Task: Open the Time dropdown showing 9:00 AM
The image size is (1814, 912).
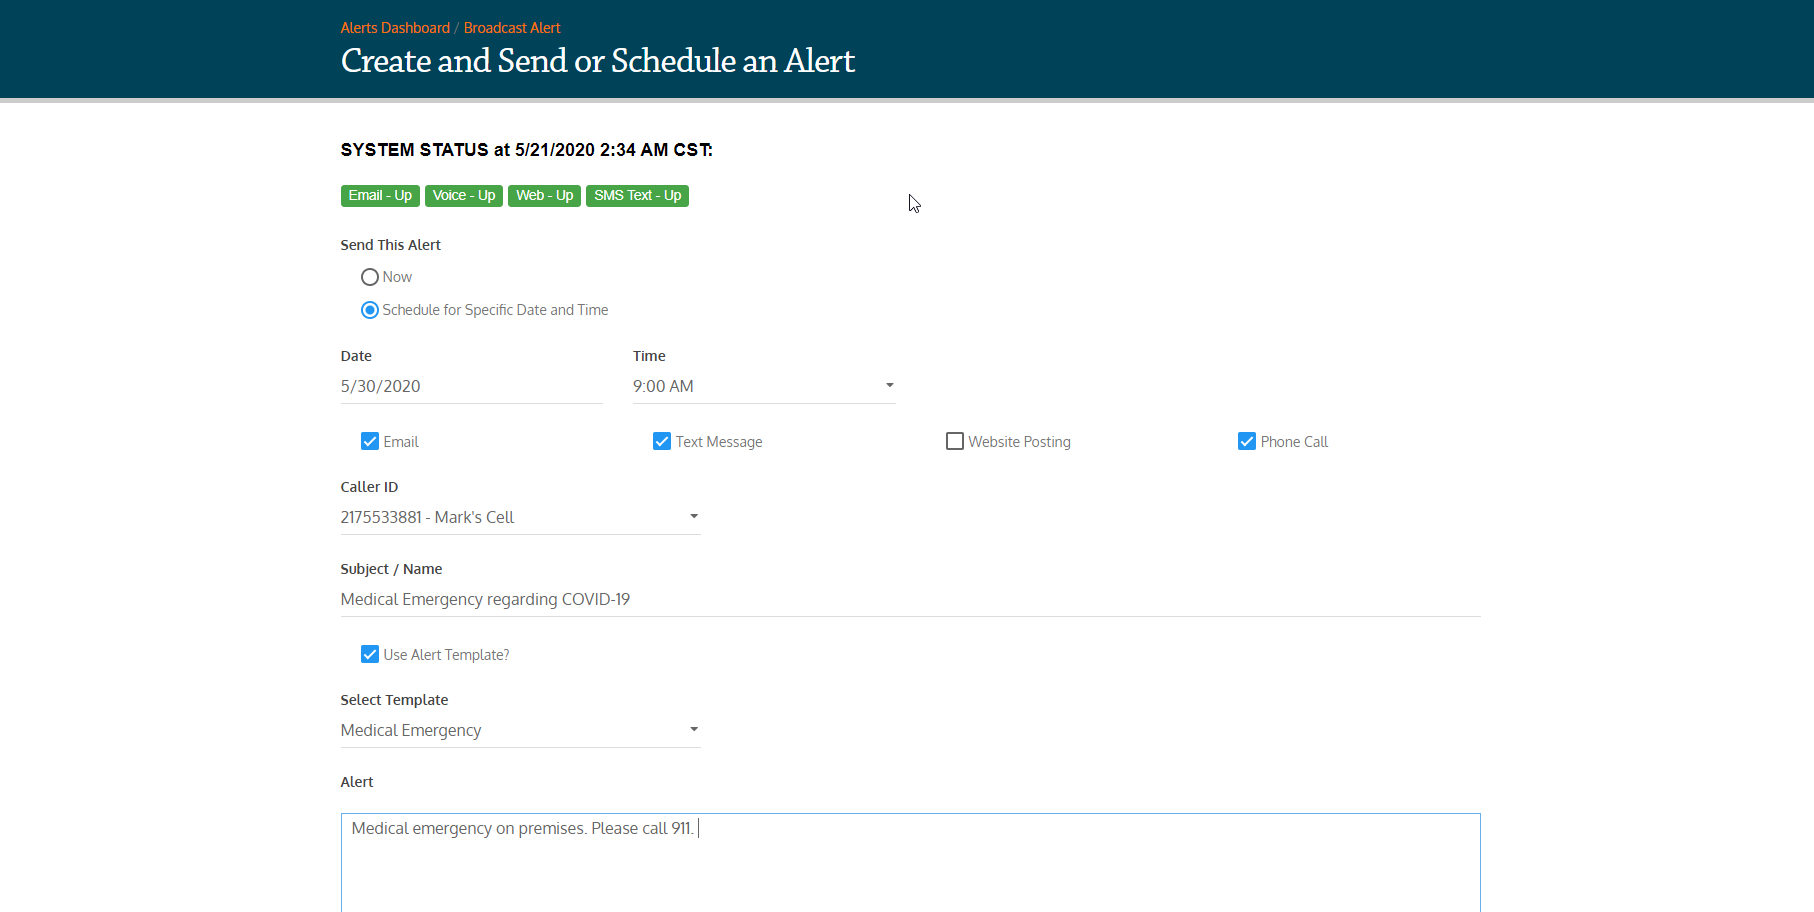Action: [763, 386]
